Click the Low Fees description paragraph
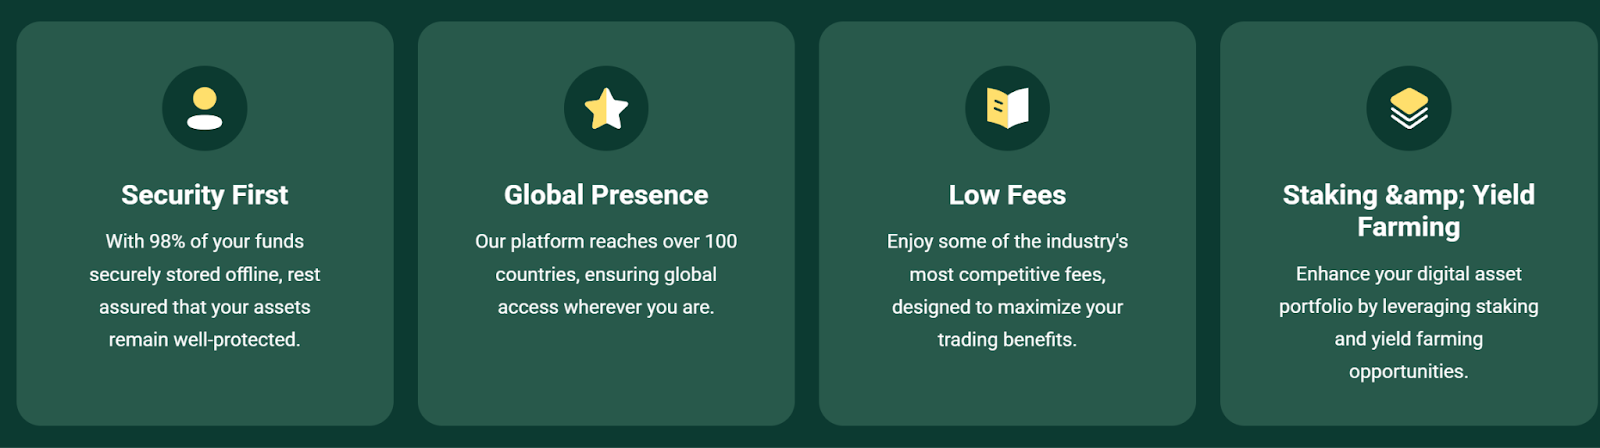The height and width of the screenshot is (448, 1600). (x=1007, y=290)
